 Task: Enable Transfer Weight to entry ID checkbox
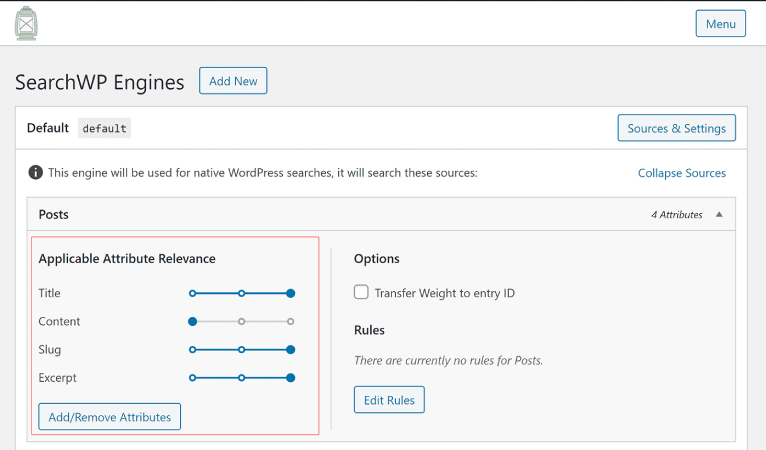coord(361,292)
